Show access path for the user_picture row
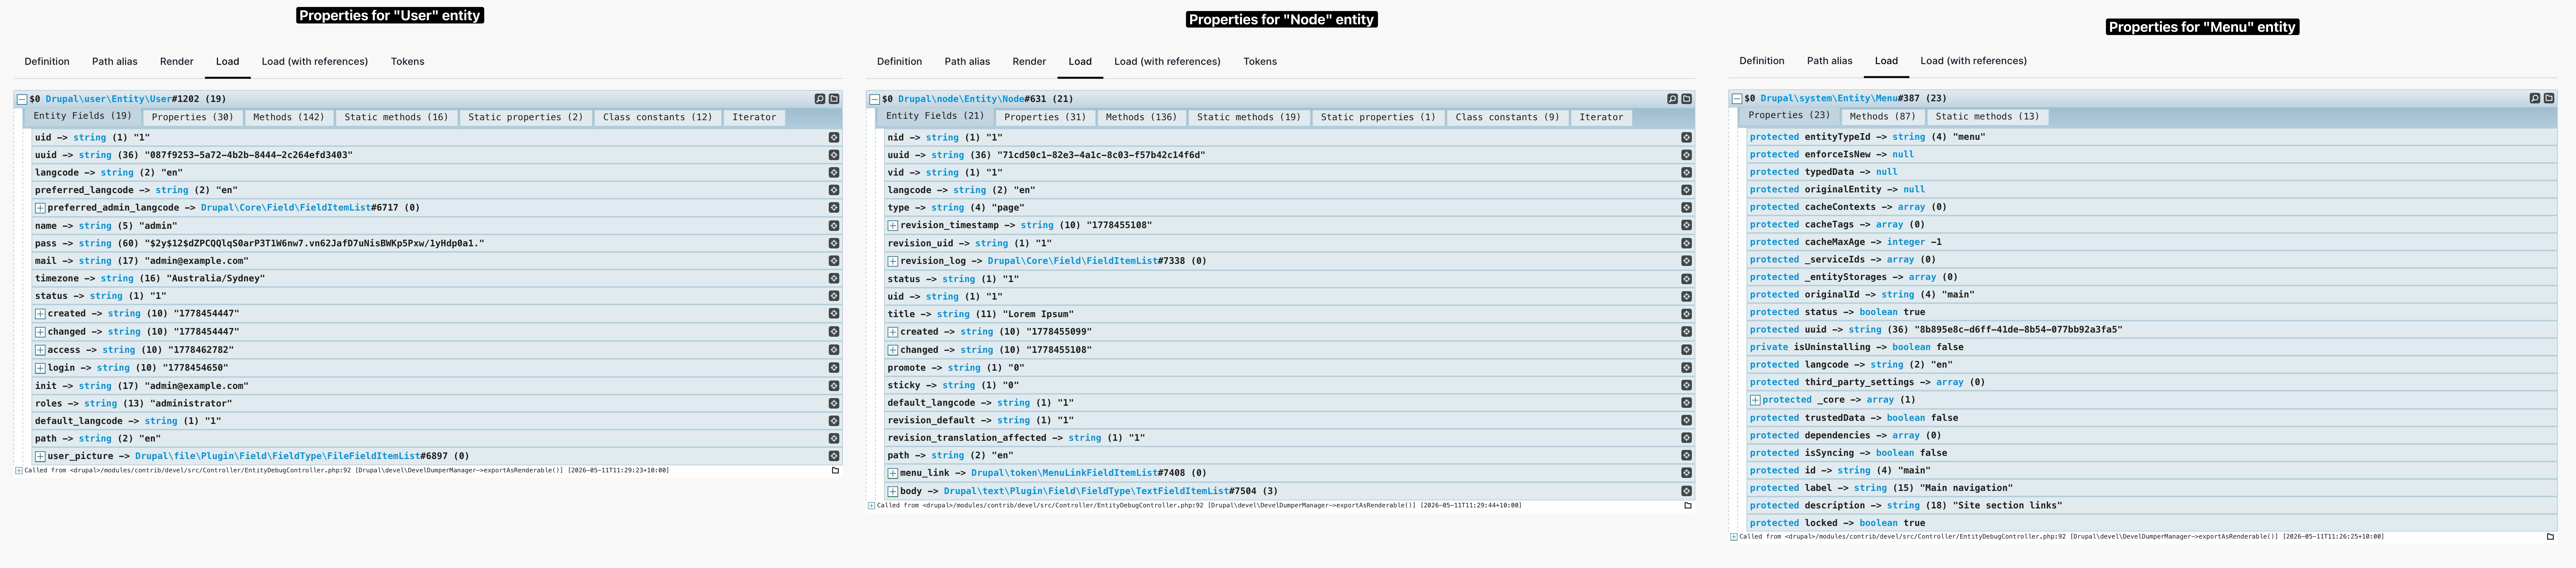 [x=834, y=456]
